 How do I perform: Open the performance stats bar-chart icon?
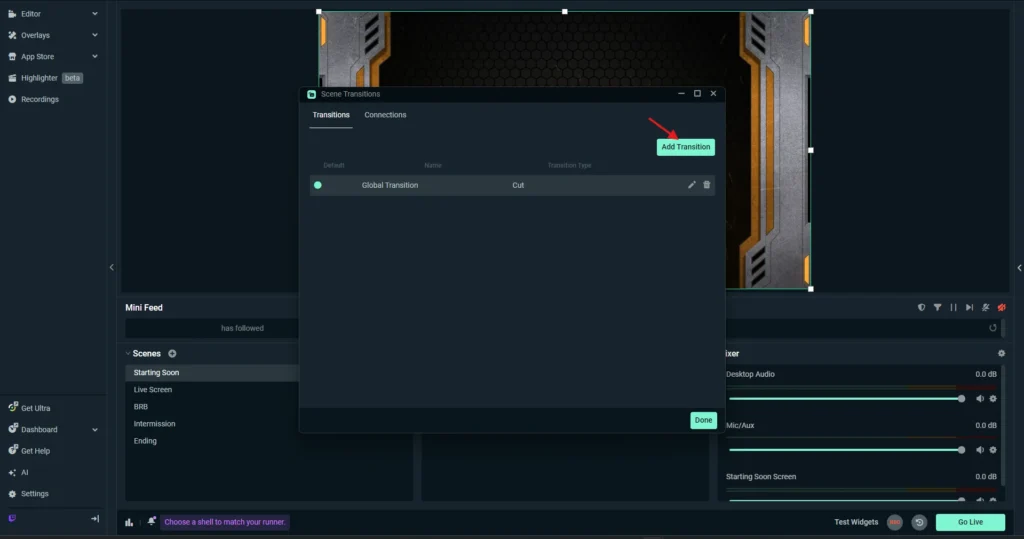coord(129,522)
